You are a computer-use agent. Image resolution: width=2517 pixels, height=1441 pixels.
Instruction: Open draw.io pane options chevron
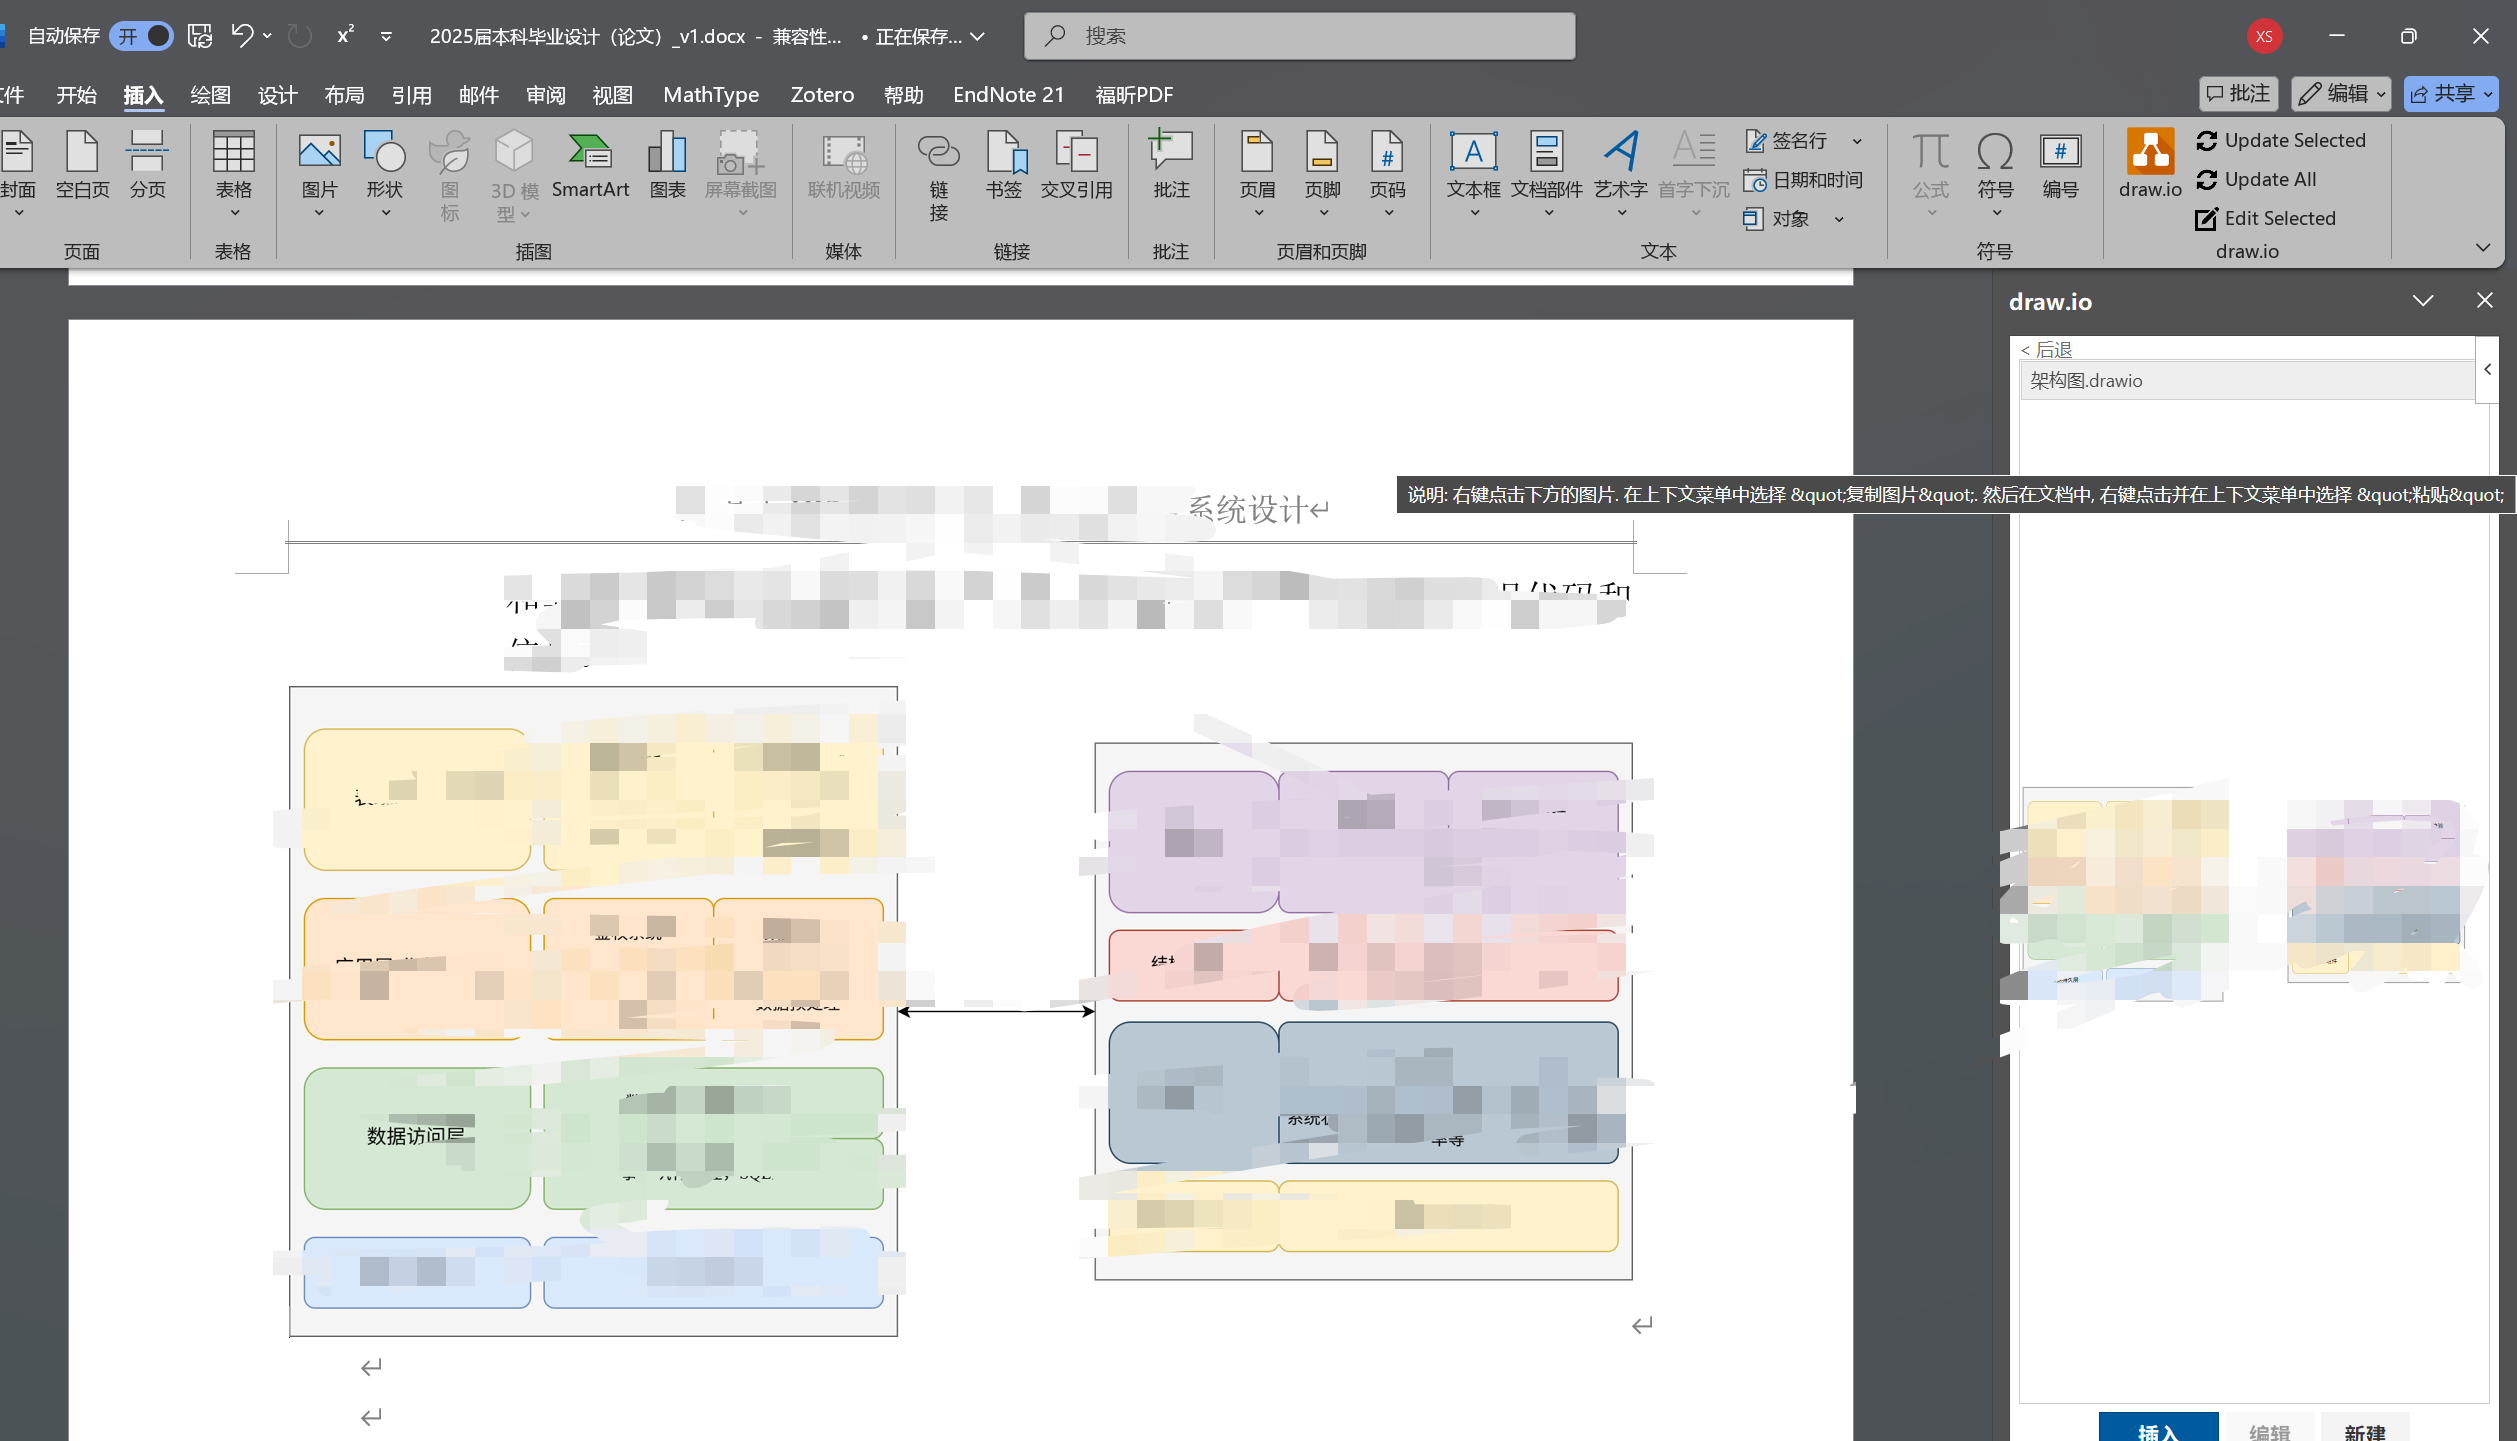click(x=2422, y=301)
